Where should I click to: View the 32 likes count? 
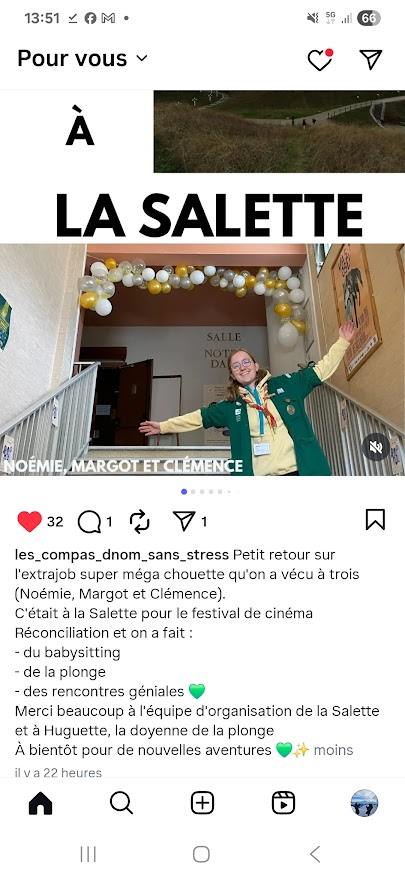[55, 522]
